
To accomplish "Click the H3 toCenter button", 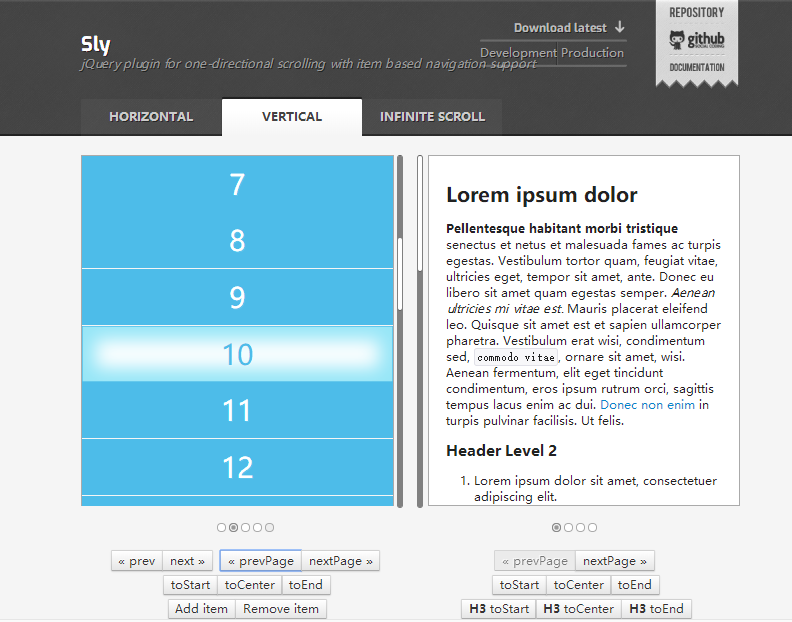I will [x=579, y=608].
